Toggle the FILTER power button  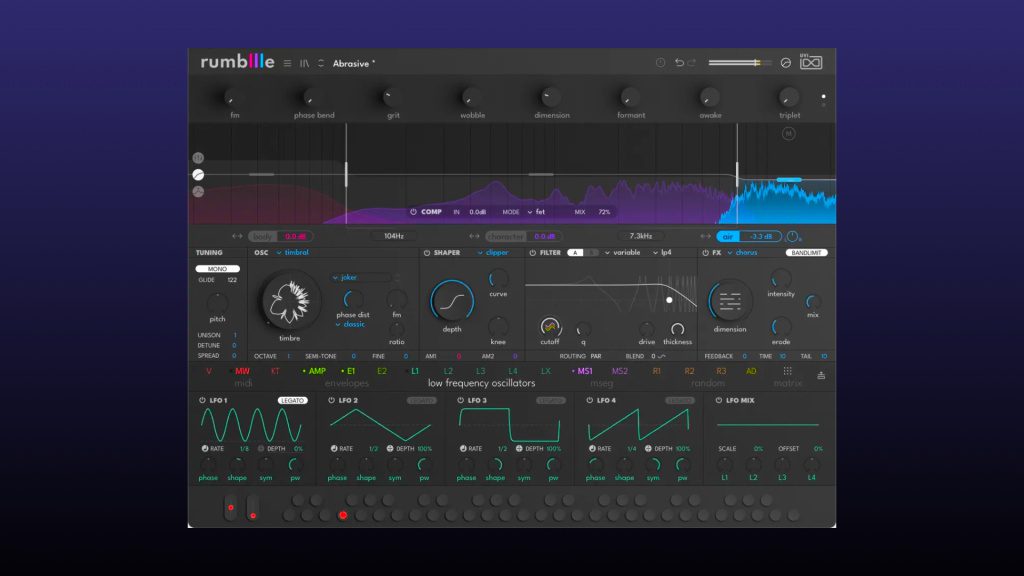tap(532, 253)
